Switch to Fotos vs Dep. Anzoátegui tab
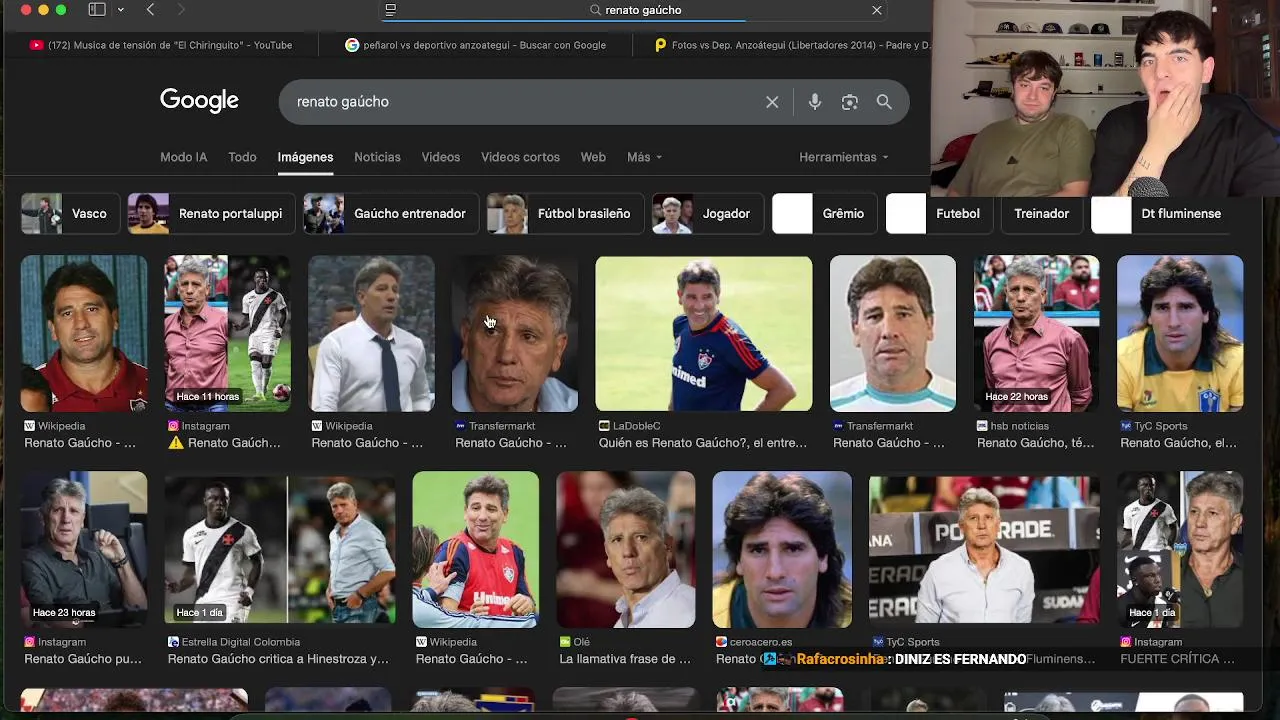The image size is (1280, 720). point(790,45)
